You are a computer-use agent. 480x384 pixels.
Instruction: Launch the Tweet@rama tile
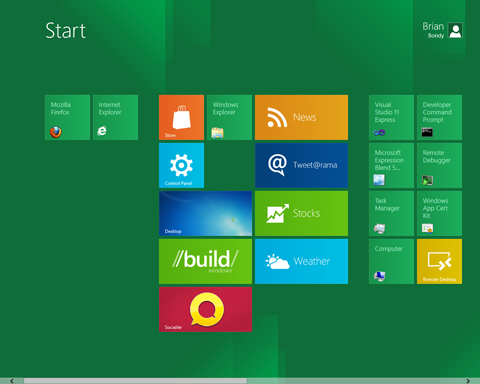301,165
